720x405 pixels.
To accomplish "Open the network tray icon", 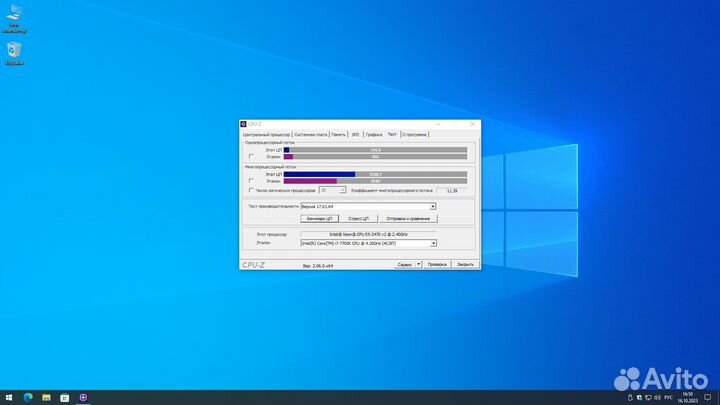I will click(x=648, y=398).
